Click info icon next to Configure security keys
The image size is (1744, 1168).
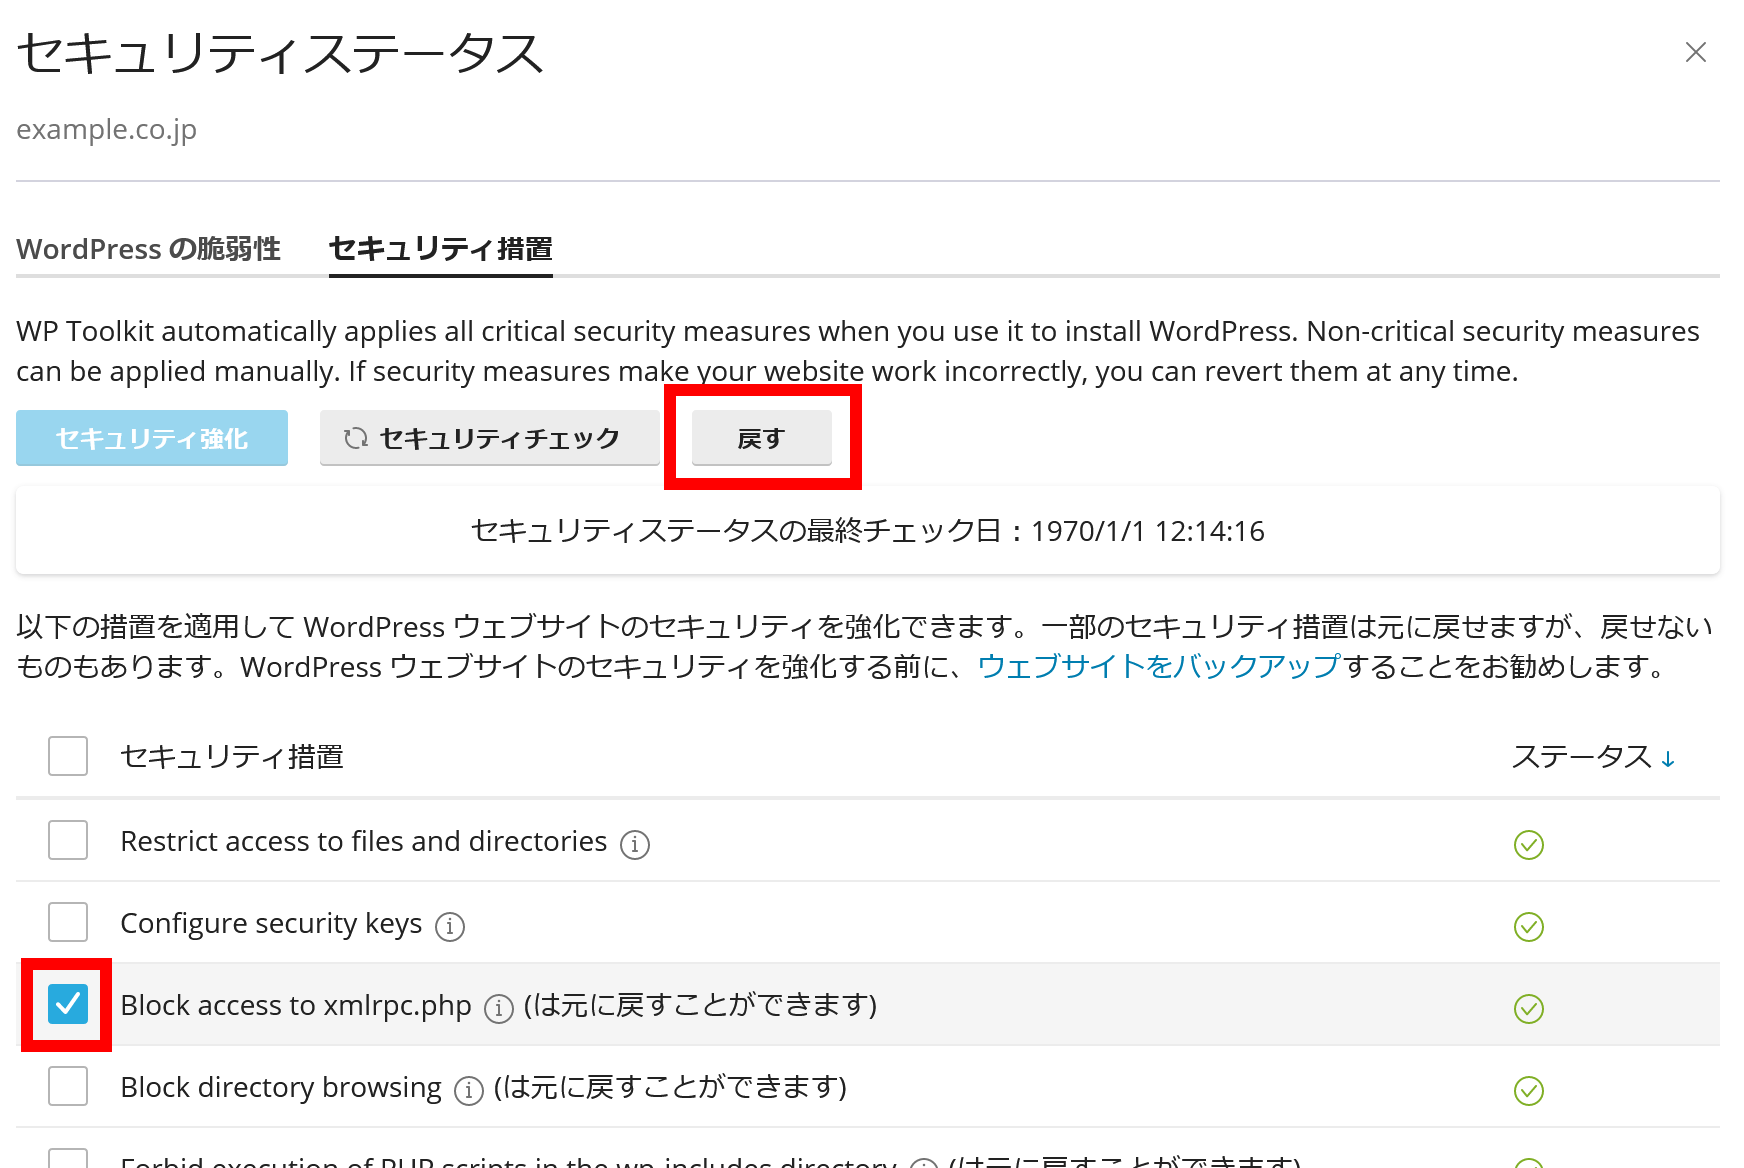click(x=450, y=927)
